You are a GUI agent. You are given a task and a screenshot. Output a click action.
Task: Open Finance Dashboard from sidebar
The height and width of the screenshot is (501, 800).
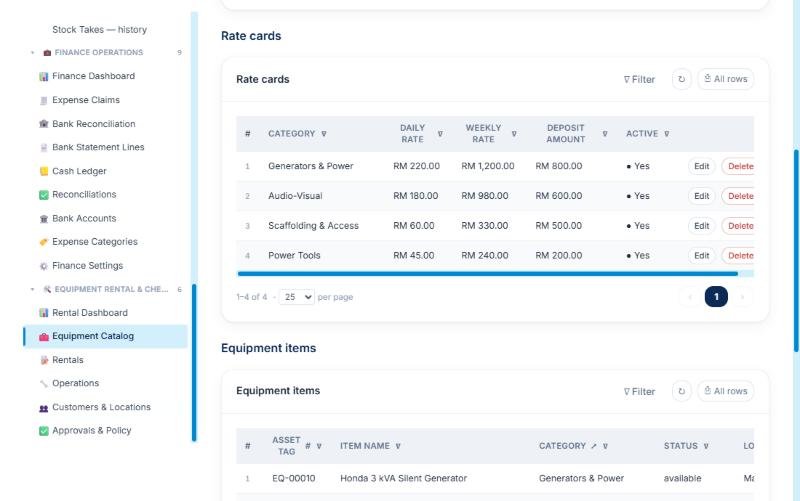[x=93, y=76]
